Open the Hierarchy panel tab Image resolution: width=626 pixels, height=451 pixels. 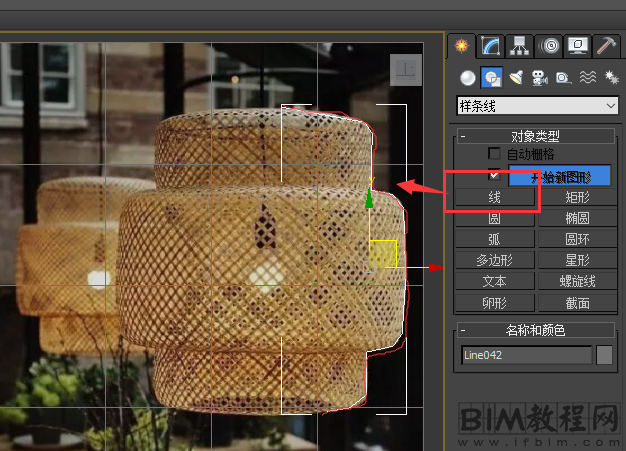pyautogui.click(x=519, y=45)
